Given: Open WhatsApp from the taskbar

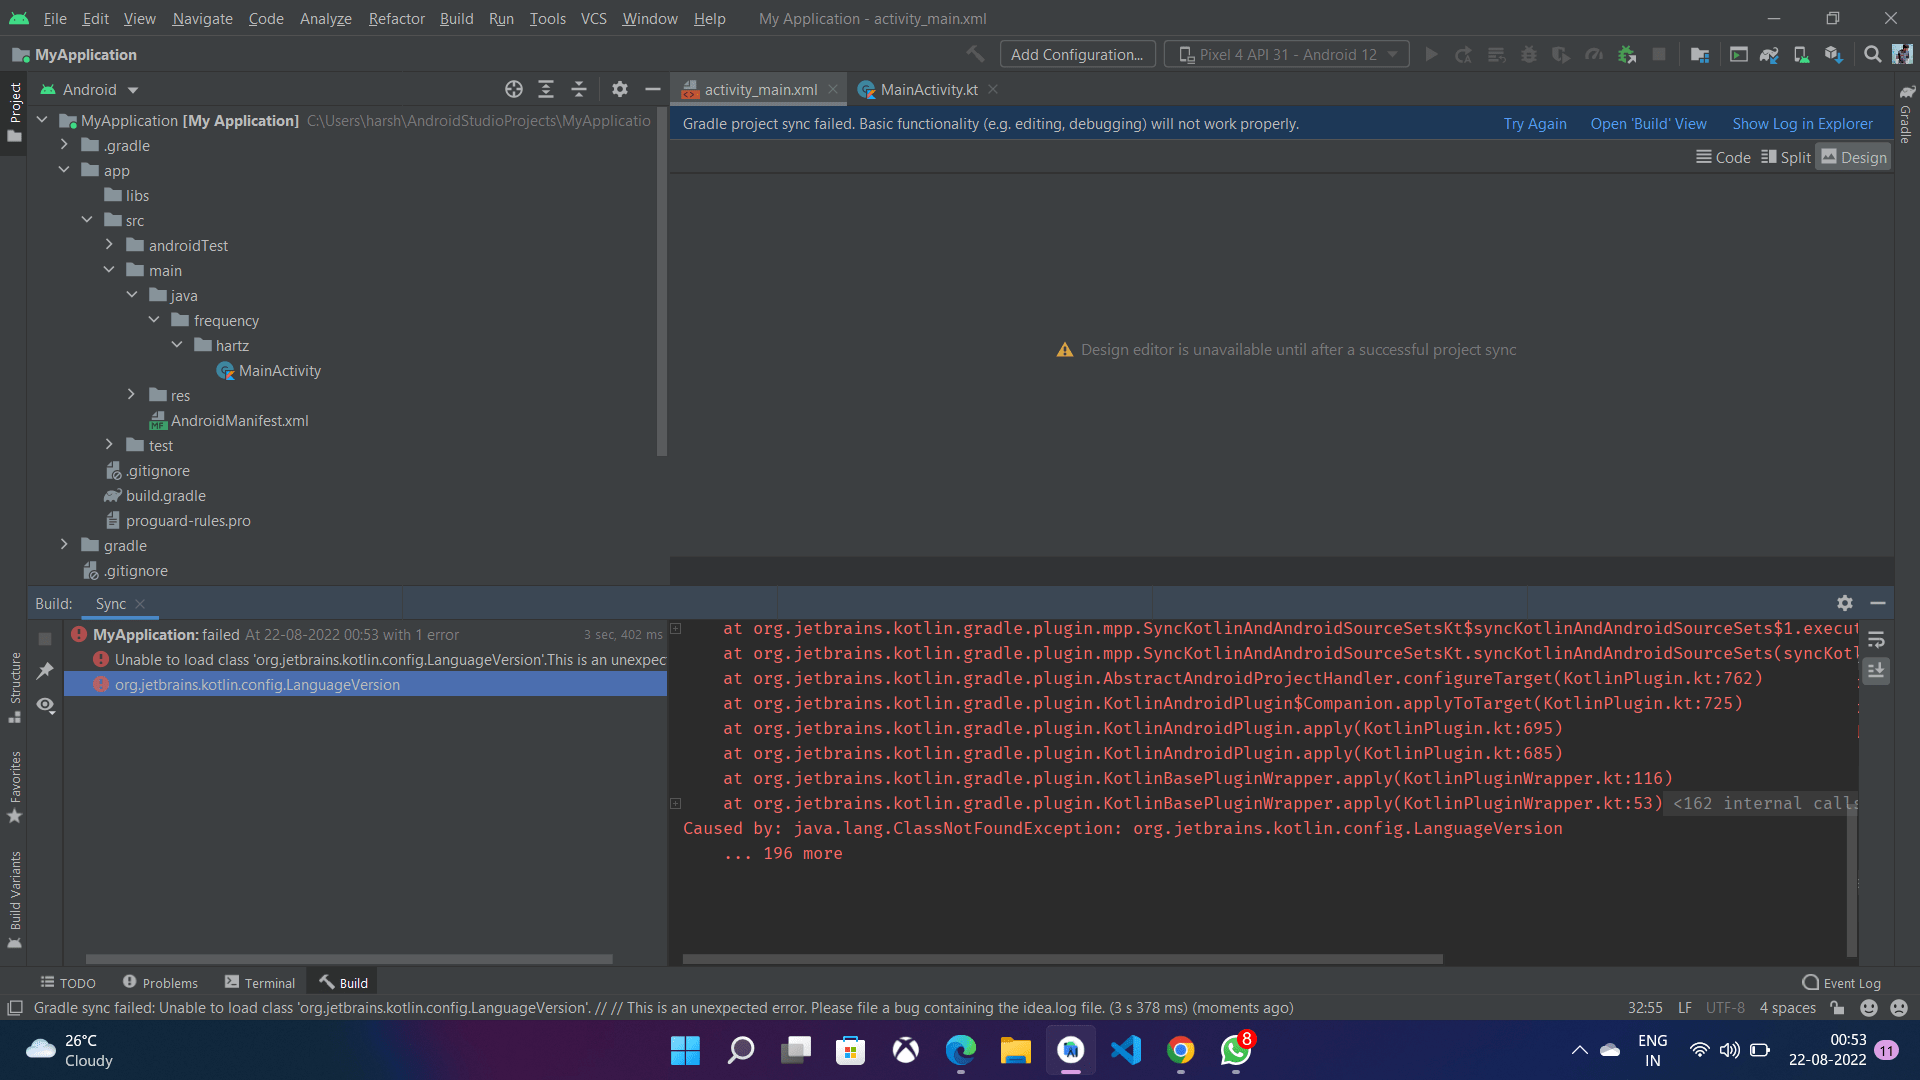Looking at the screenshot, I should pos(1235,1050).
